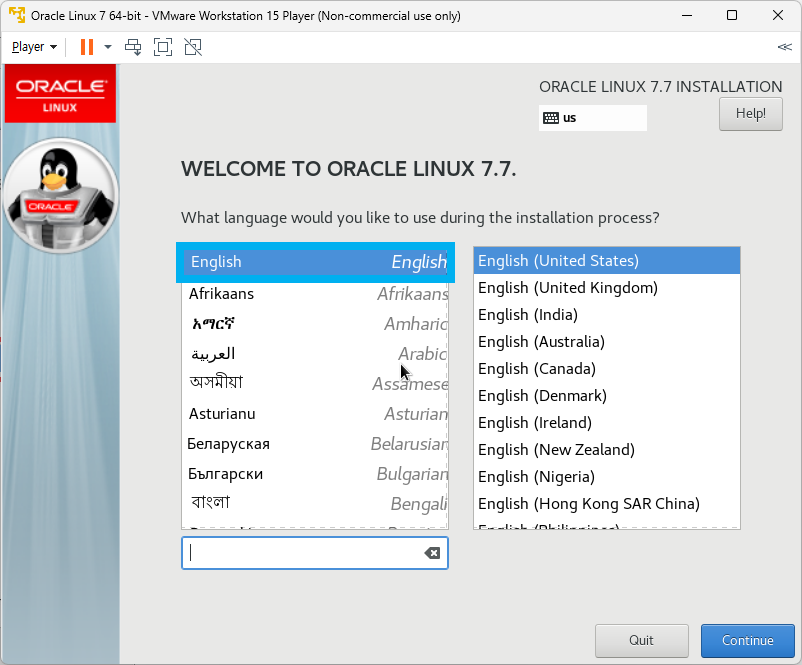Select Afrikaans in the language list

[315, 294]
